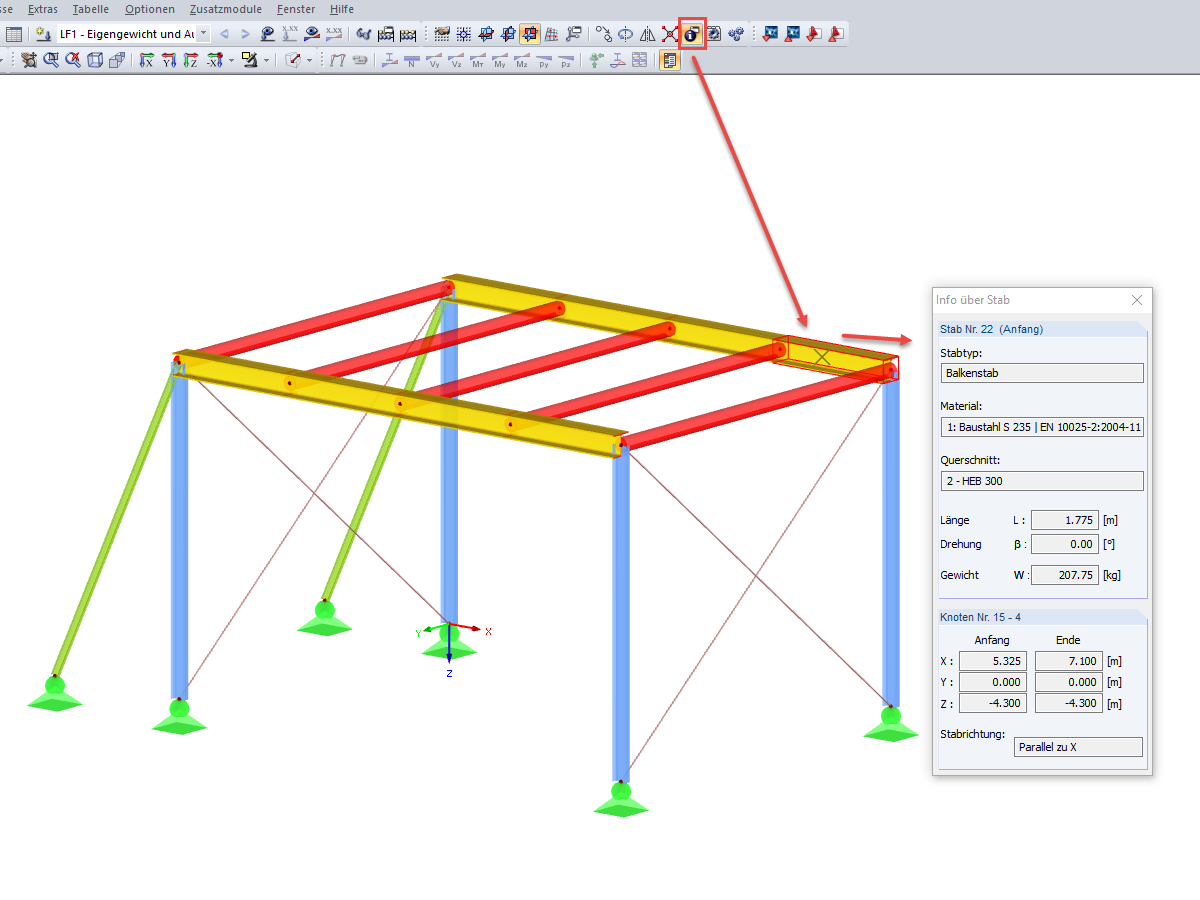
Task: Click the mirror objects icon
Action: click(647, 35)
